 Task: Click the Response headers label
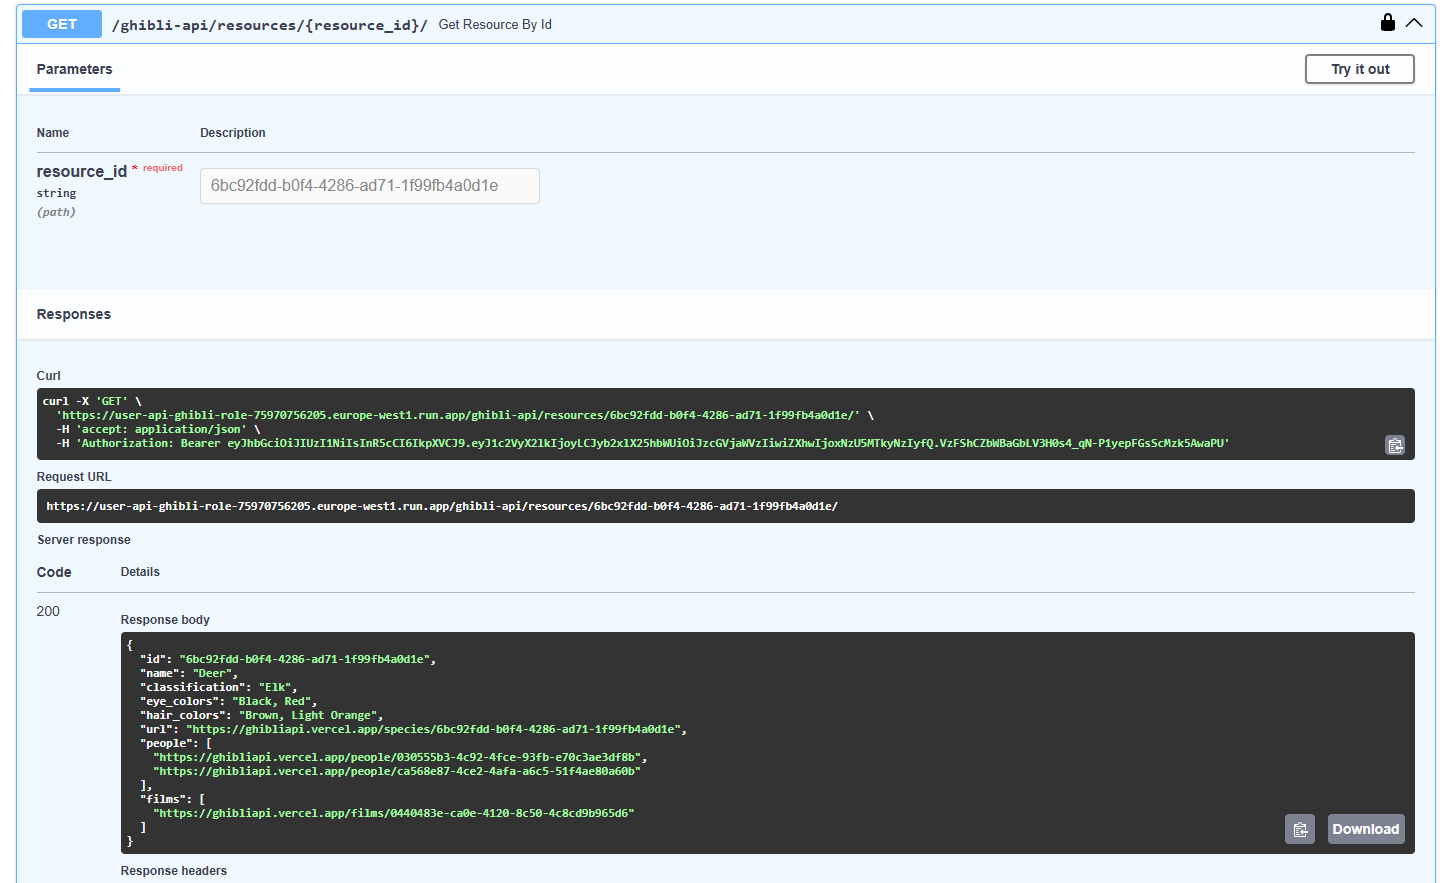[174, 871]
